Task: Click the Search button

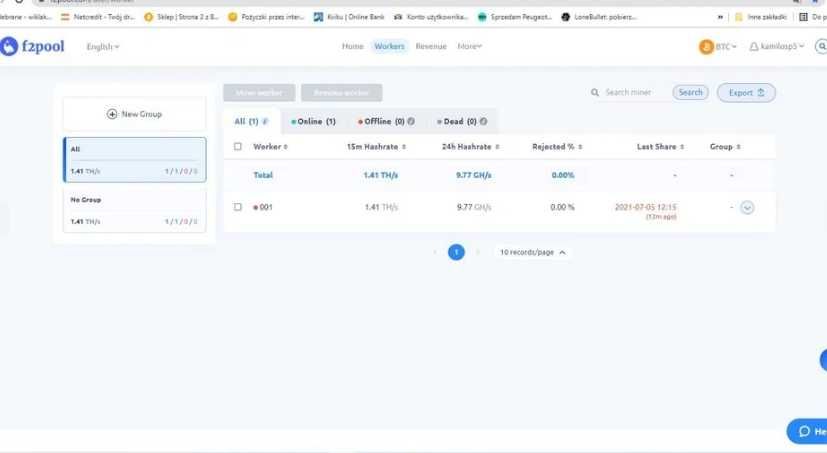Action: coord(690,92)
